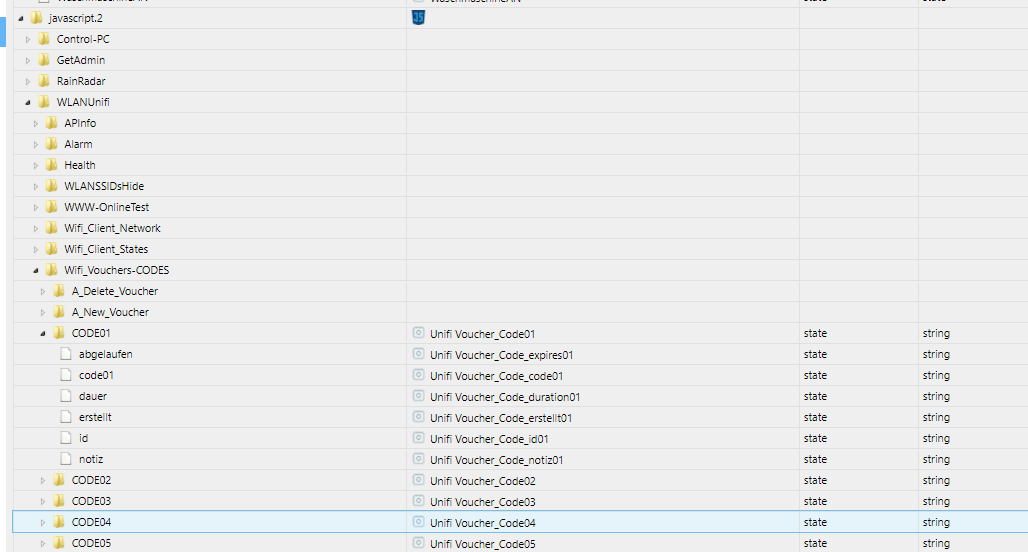This screenshot has width=1028, height=552.
Task: Expand the Alarm folder
Action: [36, 144]
